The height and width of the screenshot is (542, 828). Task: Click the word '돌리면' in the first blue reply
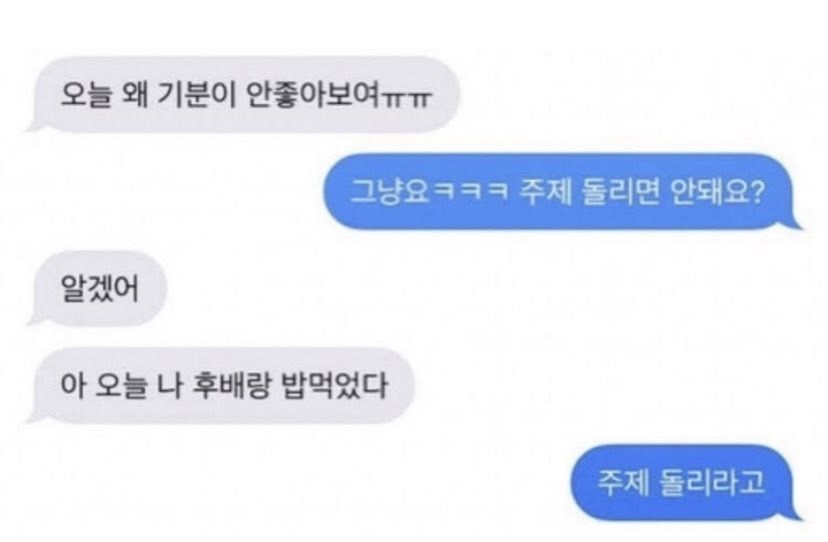pyautogui.click(x=620, y=191)
